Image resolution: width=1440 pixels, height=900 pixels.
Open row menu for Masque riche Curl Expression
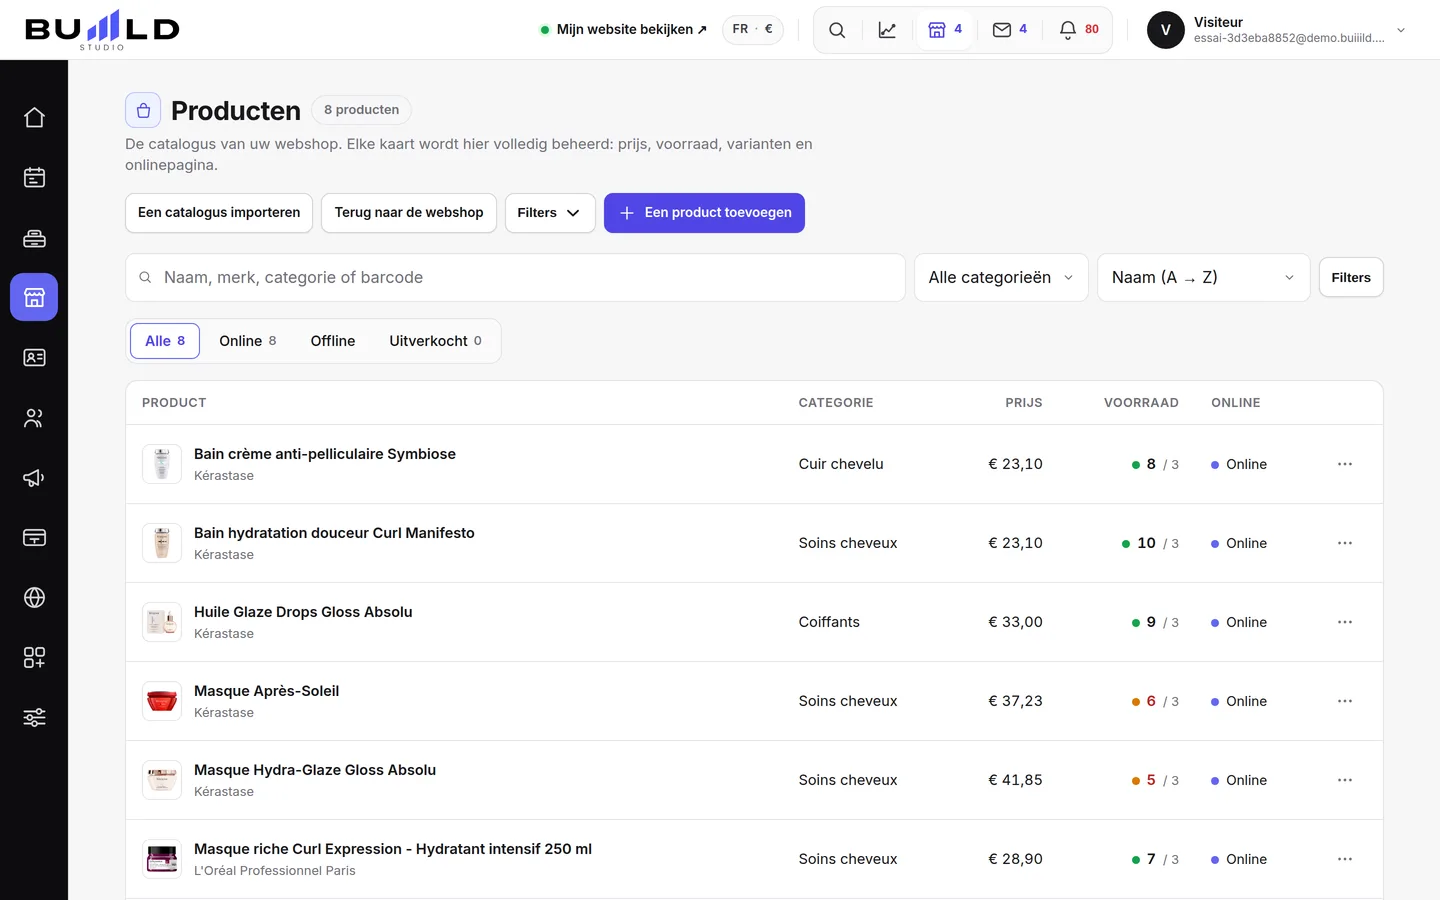tap(1345, 859)
